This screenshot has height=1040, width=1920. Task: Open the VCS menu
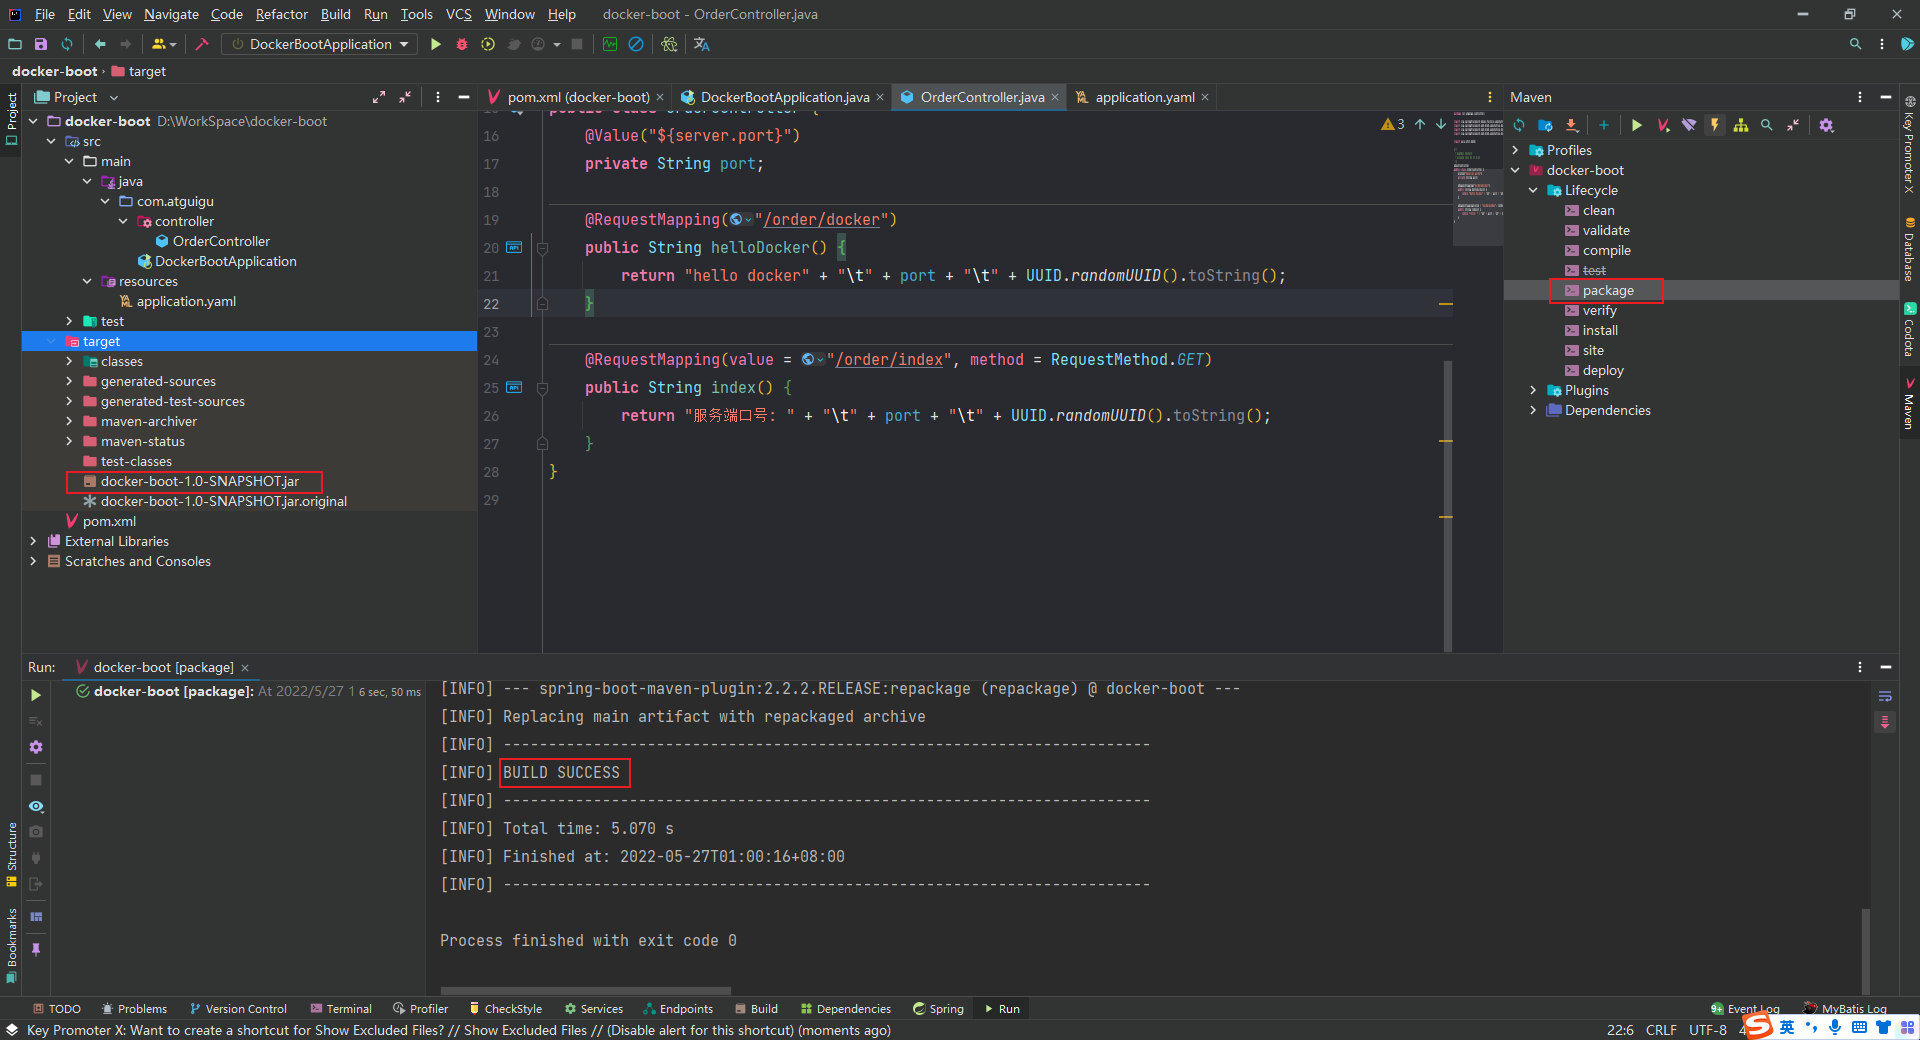click(458, 14)
